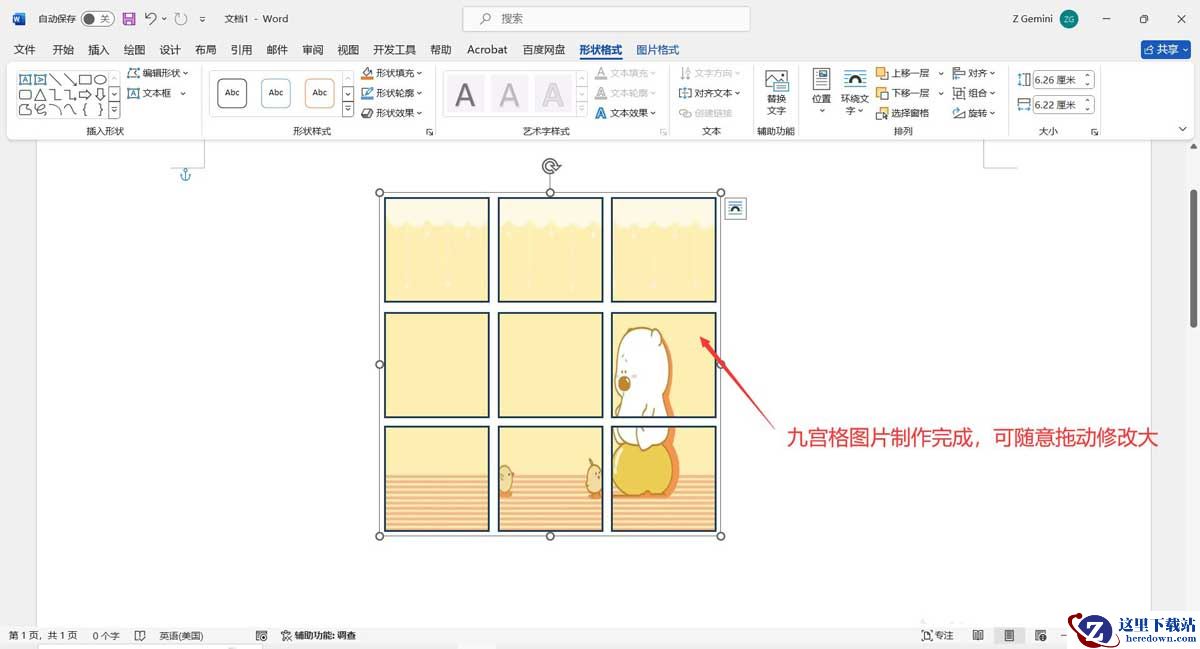Screen dimensions: 1200x649
Task: Switch to the 开始 tab
Action: tap(63, 49)
